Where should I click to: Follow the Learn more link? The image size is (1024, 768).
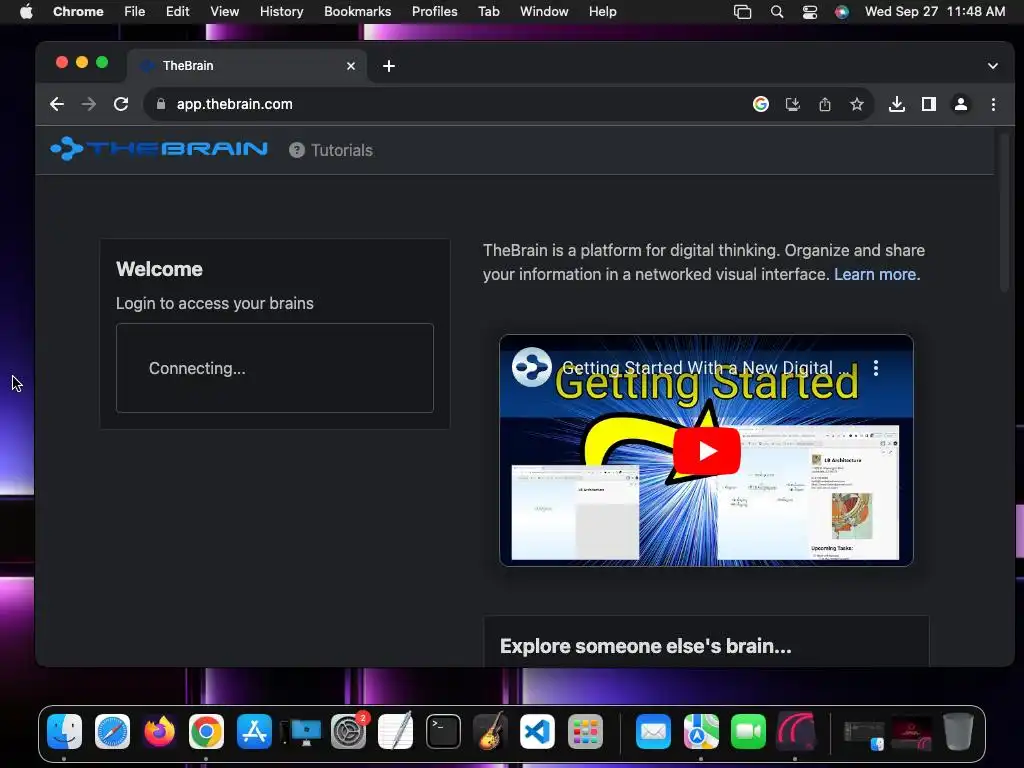click(x=876, y=274)
